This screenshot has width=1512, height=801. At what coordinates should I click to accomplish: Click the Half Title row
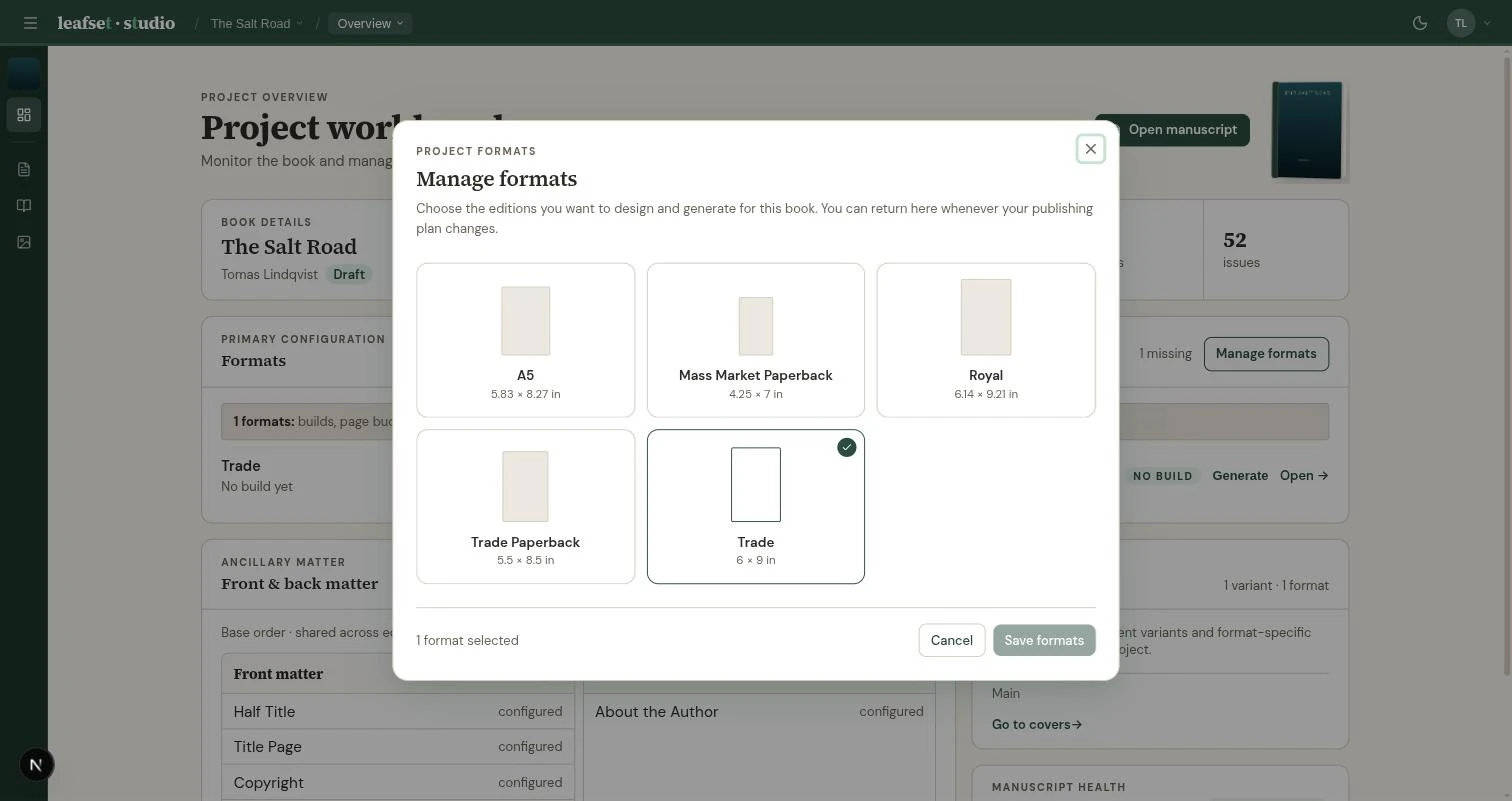pos(398,712)
